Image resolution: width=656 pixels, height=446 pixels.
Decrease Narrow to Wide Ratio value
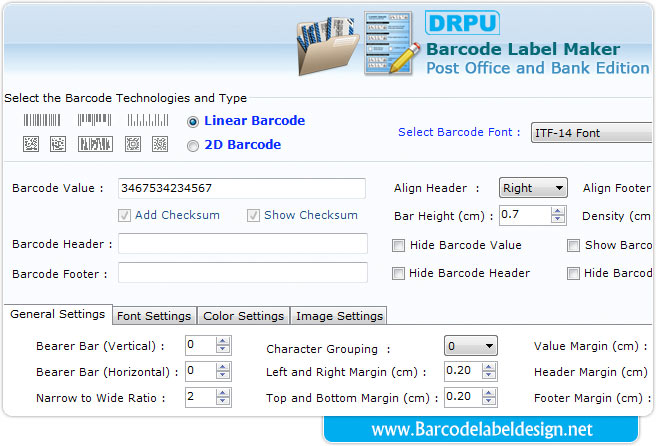tap(223, 401)
